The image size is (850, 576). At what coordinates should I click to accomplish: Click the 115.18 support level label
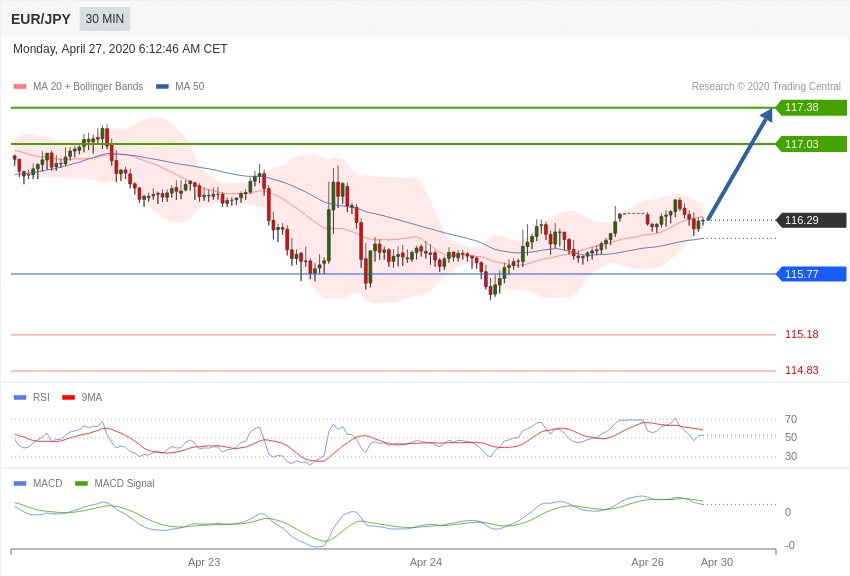(x=802, y=334)
